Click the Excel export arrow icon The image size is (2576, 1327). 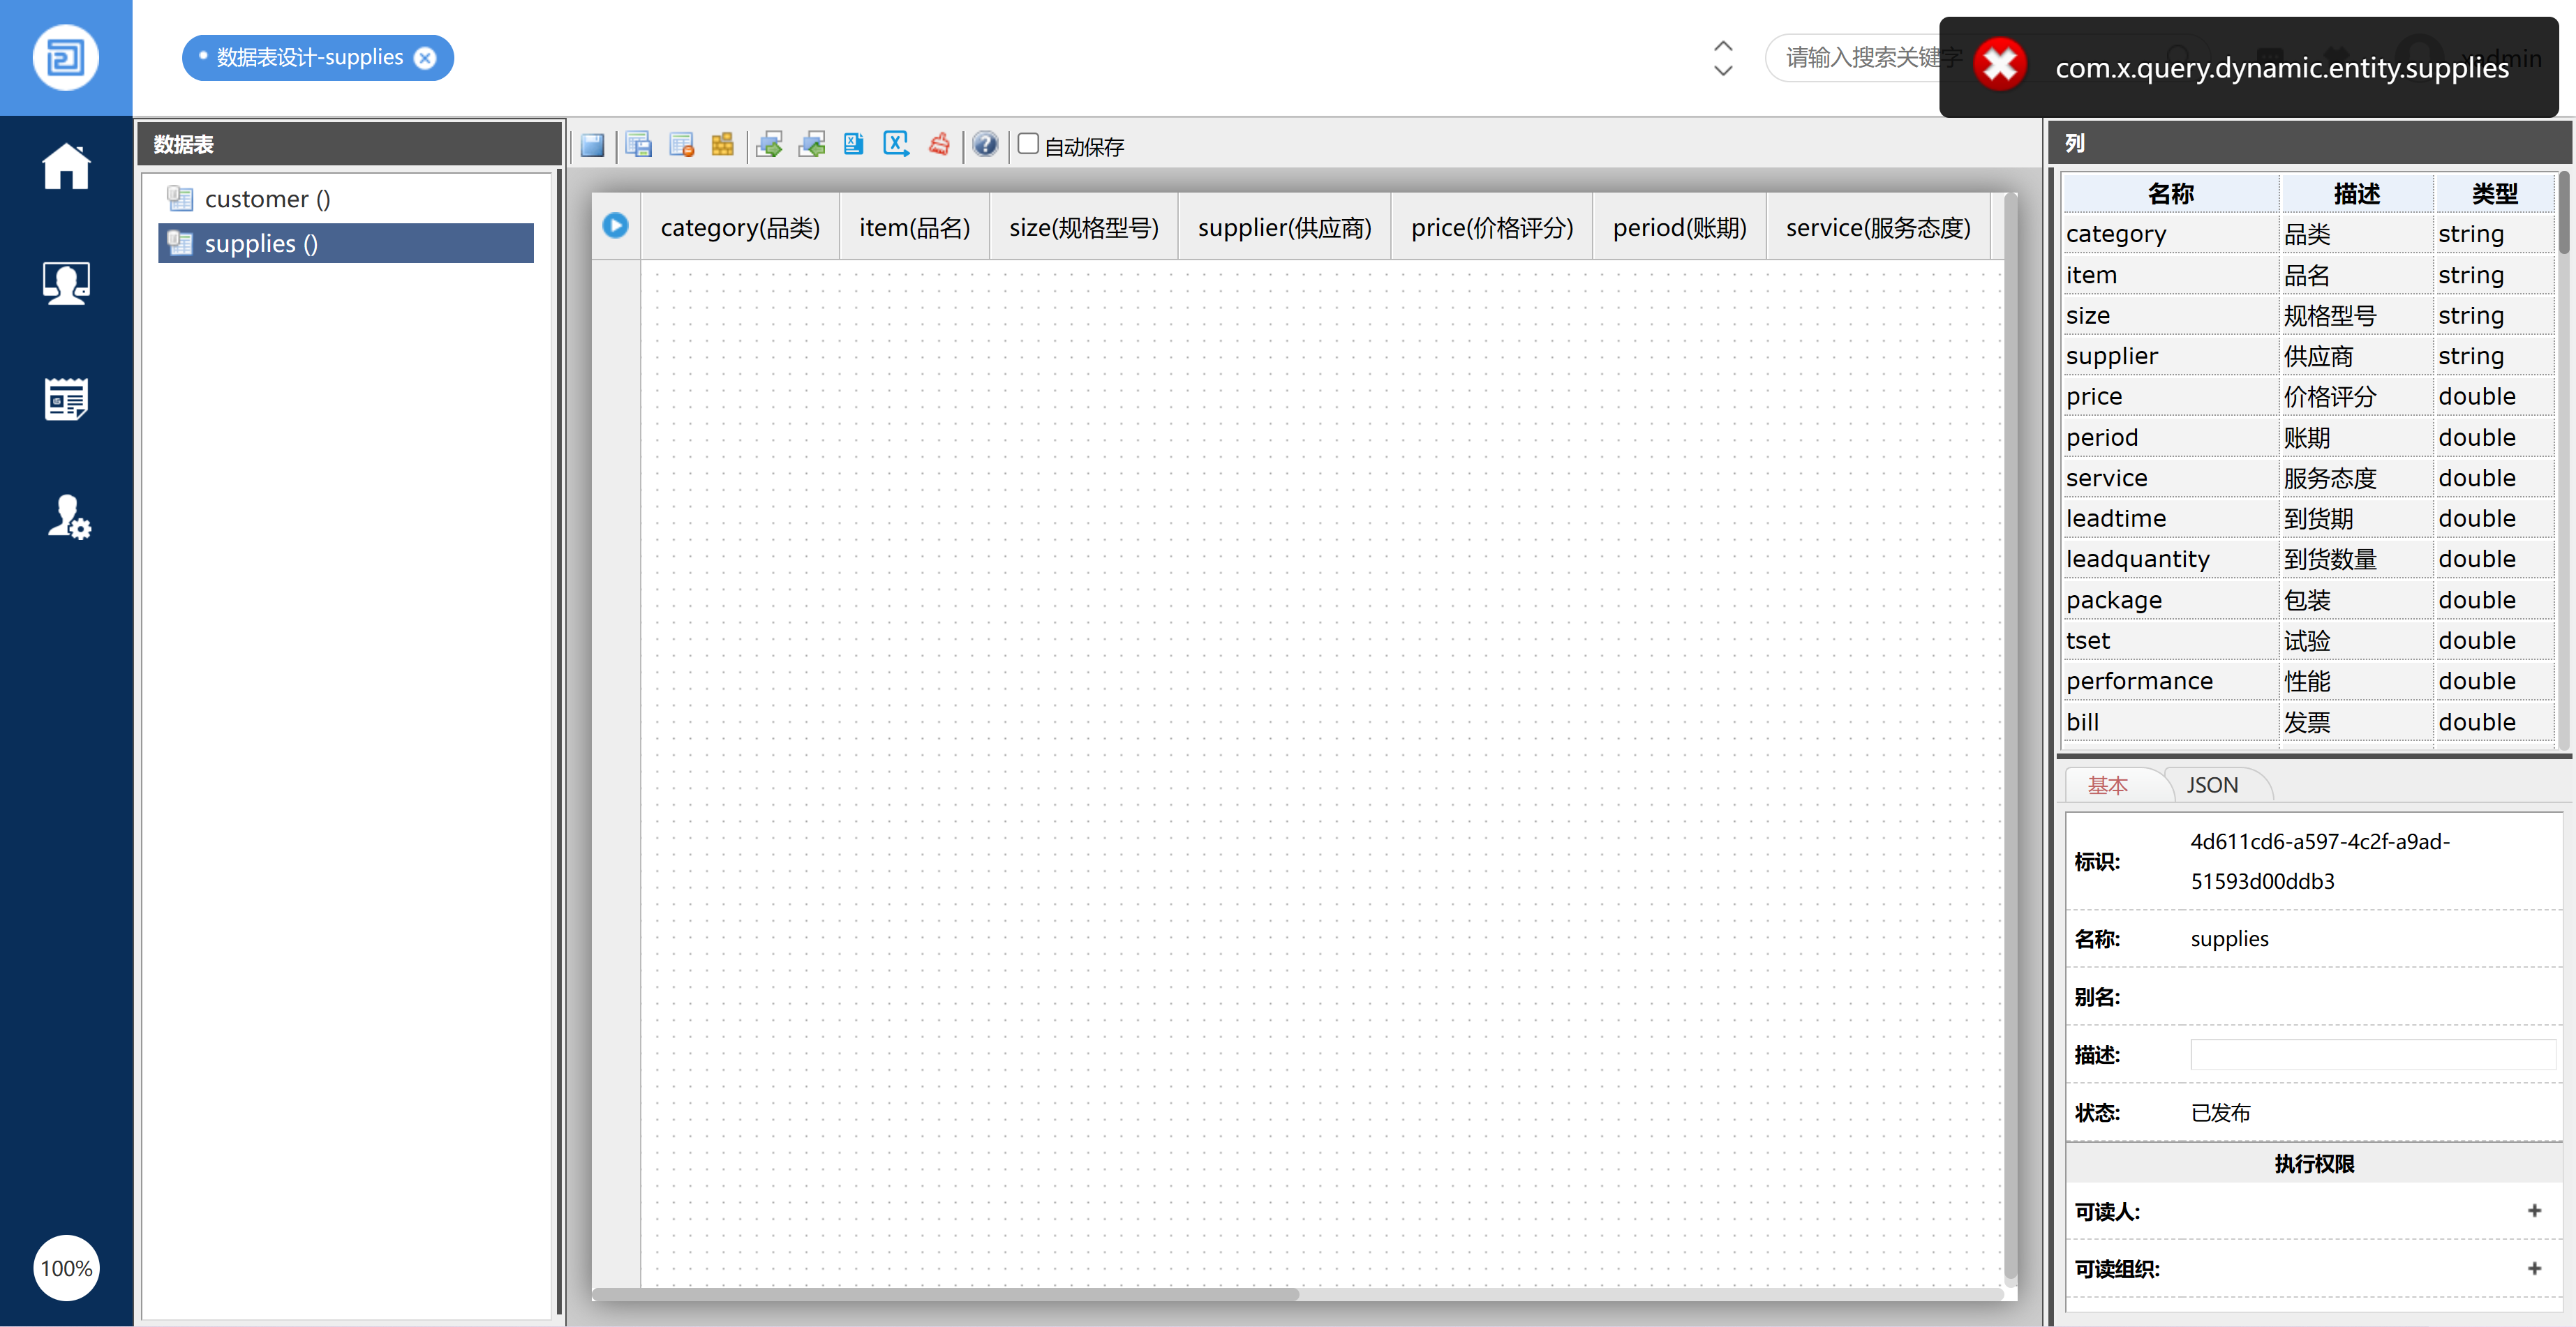tap(896, 146)
